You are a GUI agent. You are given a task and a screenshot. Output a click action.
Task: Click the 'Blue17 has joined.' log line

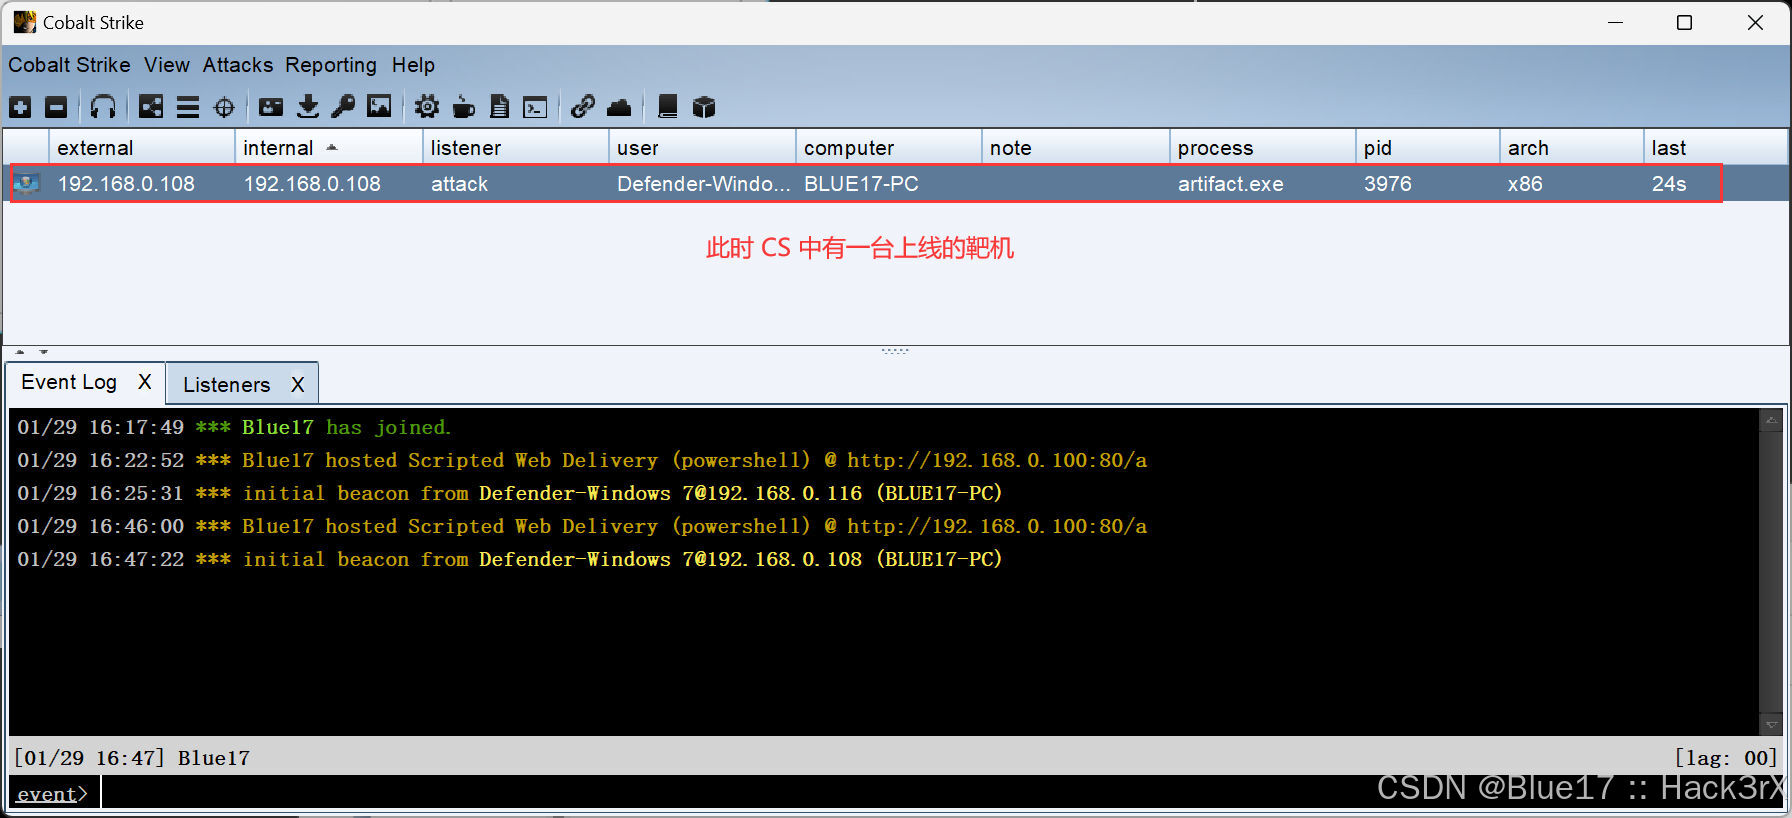234,427
